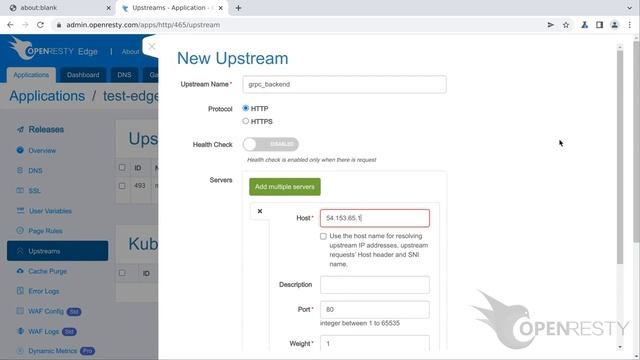Open the Error Logs sidebar link
The image size is (640, 360).
tap(44, 291)
